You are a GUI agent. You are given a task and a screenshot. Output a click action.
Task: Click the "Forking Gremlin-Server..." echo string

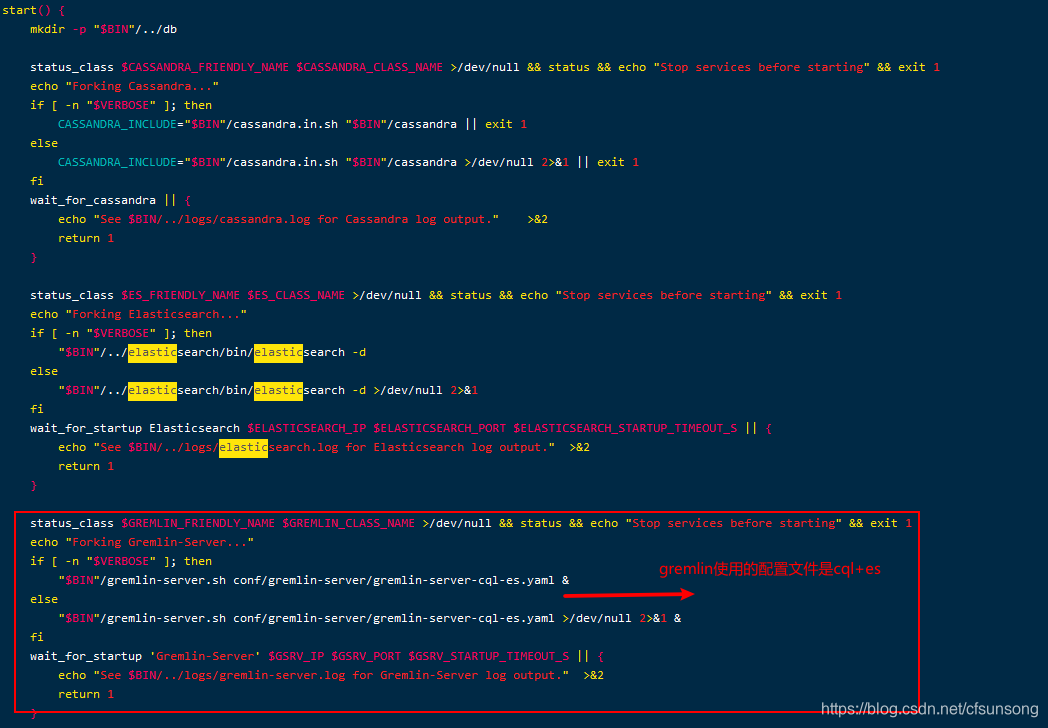pyautogui.click(x=162, y=542)
